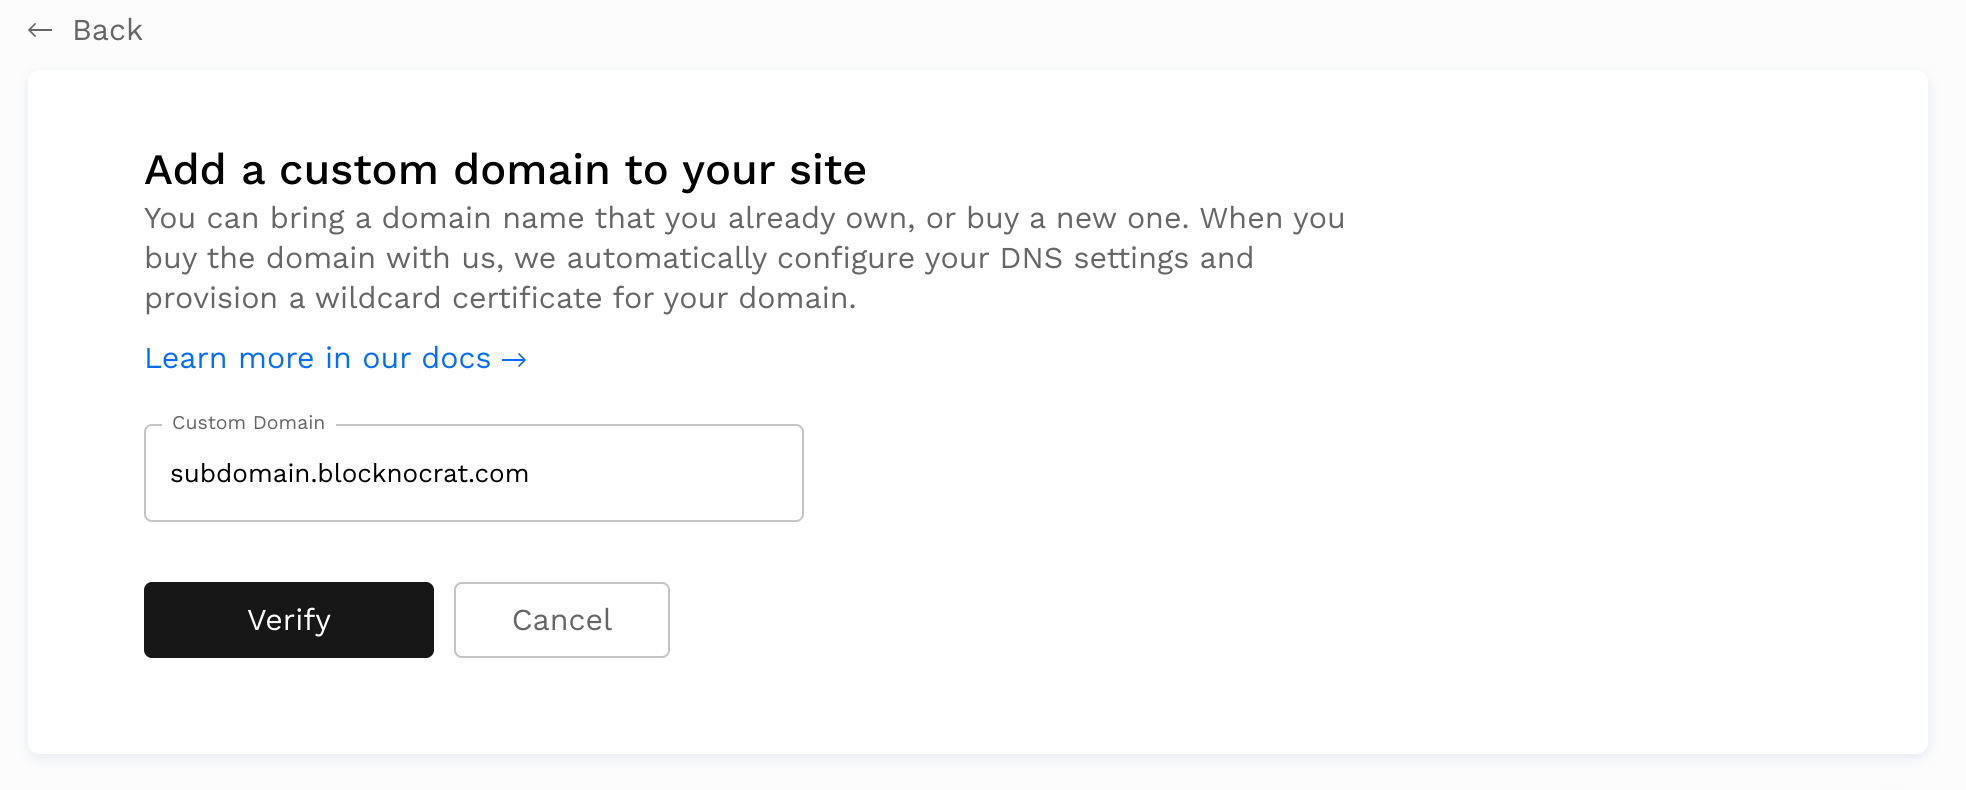Screen dimensions: 1966x790
Task: Go back using the Back label
Action: [108, 30]
